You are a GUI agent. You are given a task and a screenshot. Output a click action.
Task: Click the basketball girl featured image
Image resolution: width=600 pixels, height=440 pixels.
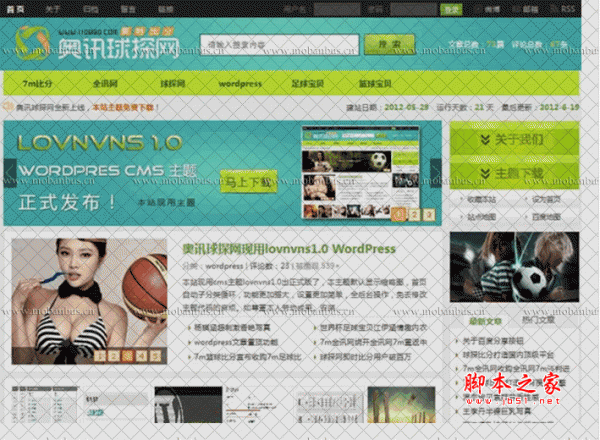pyautogui.click(x=89, y=301)
